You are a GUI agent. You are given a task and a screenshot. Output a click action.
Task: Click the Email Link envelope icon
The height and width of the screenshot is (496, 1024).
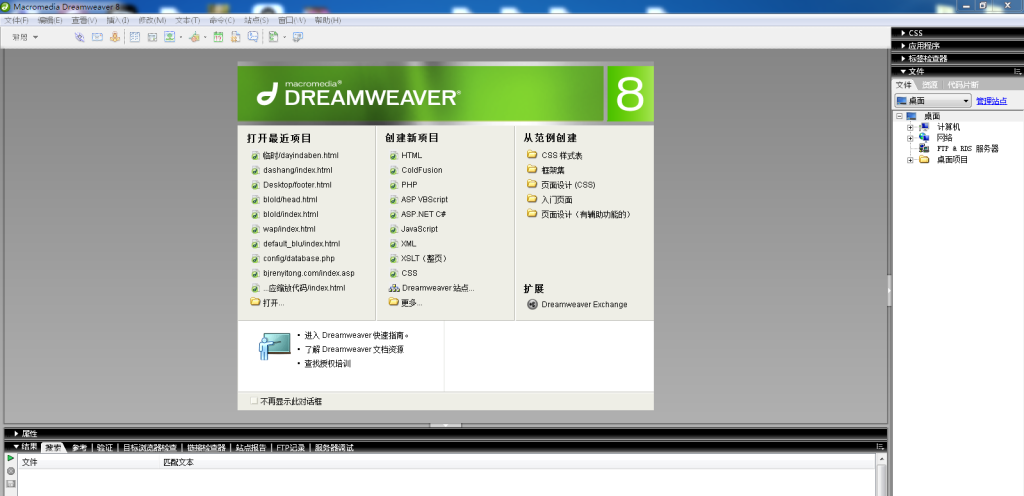(x=97, y=37)
